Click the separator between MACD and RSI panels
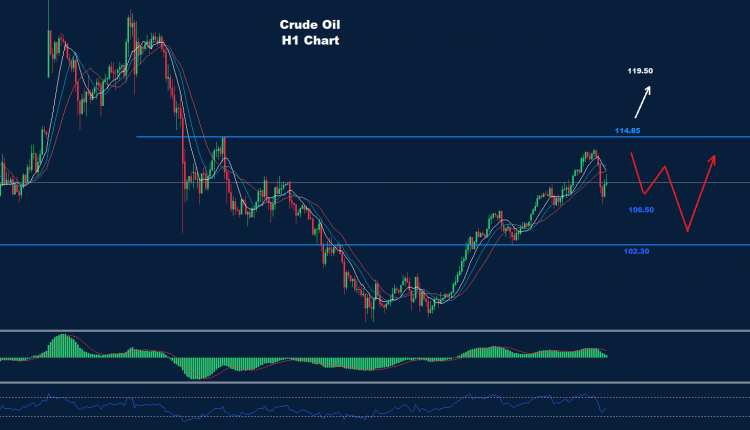This screenshot has height=430, width=750. click(375, 382)
